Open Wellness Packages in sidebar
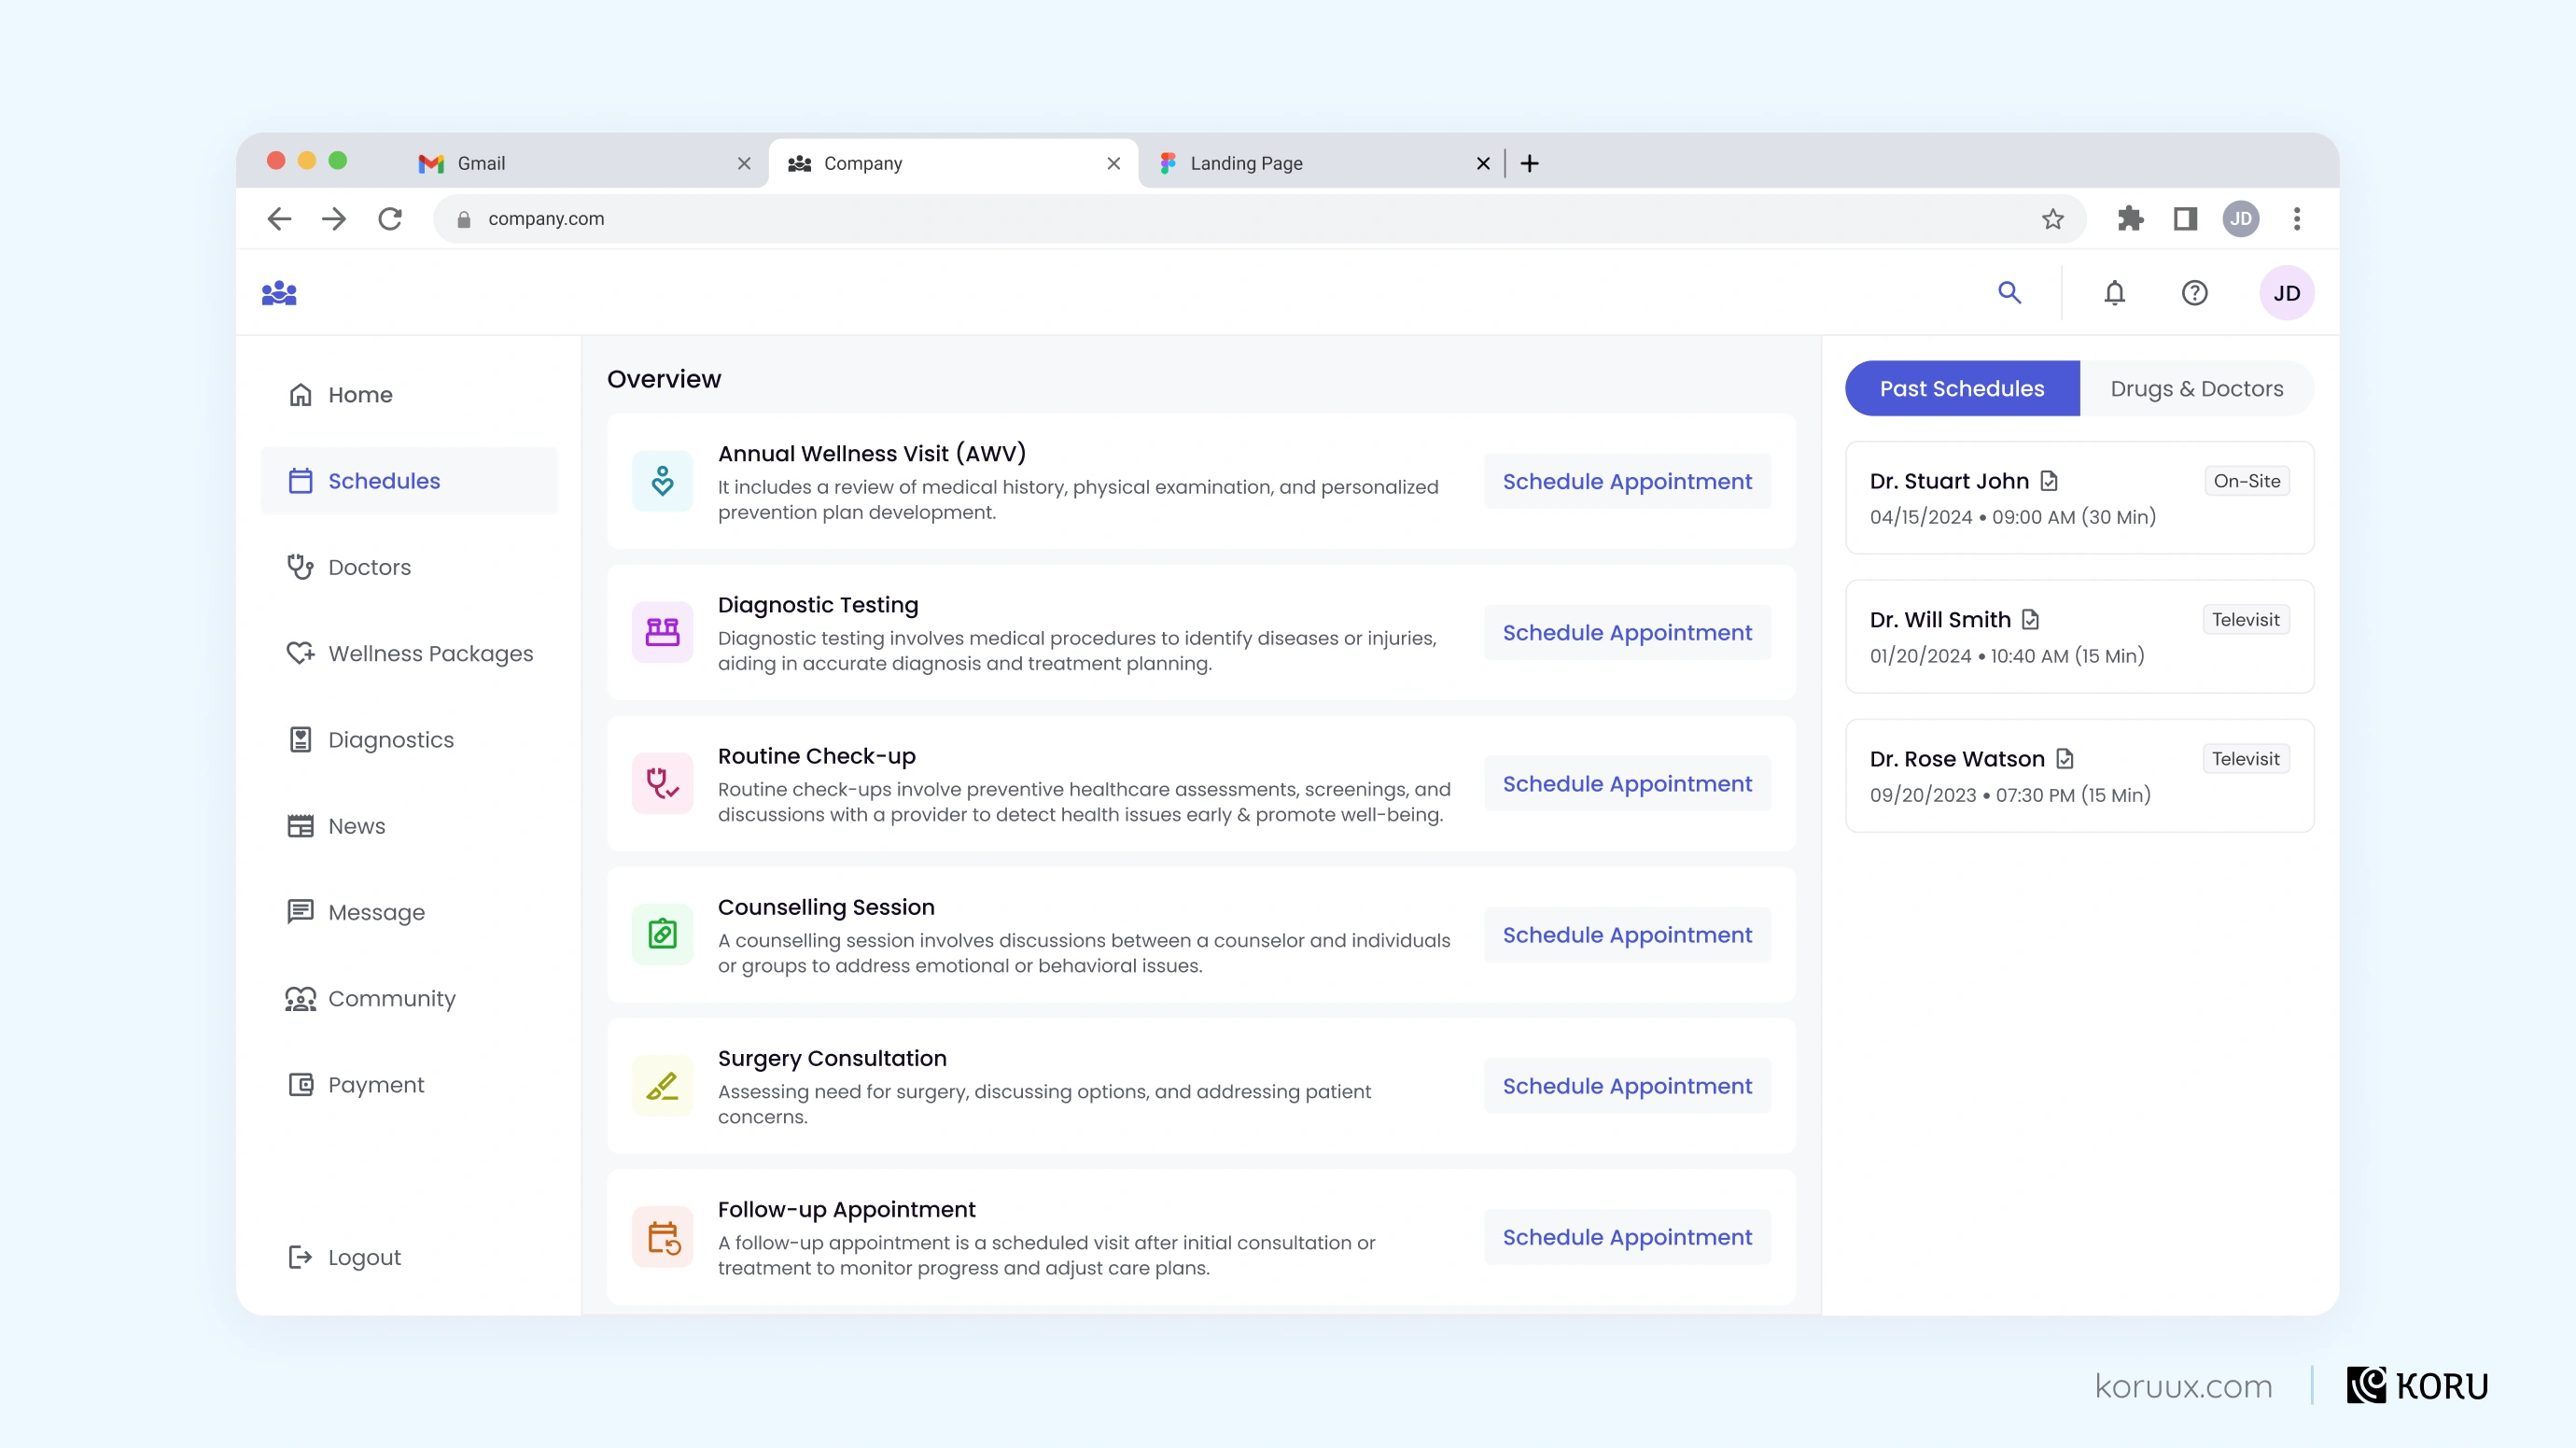Screen dimensions: 2576x1448 point(409,654)
